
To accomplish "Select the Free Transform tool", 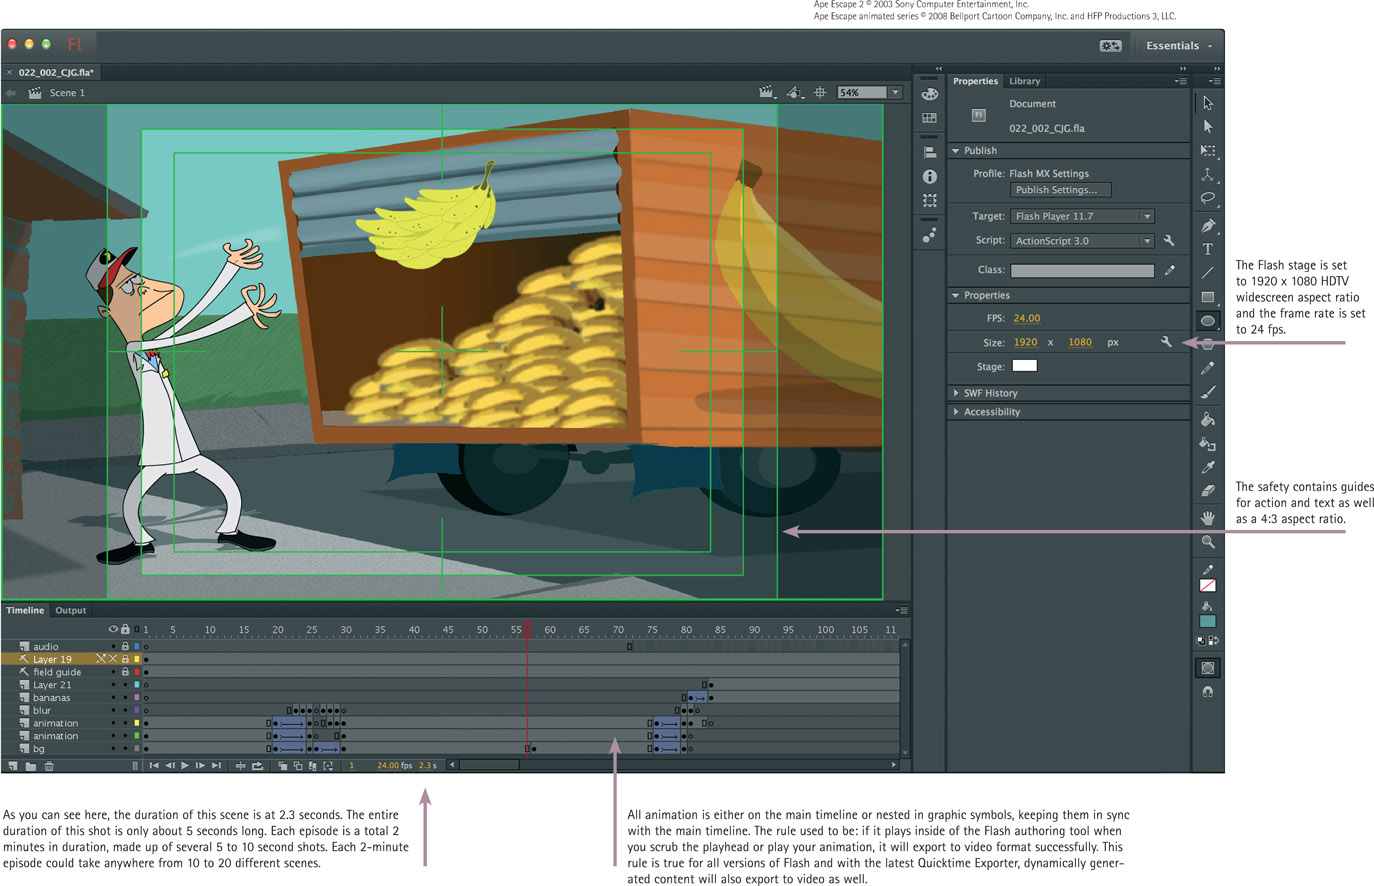I will [1208, 151].
